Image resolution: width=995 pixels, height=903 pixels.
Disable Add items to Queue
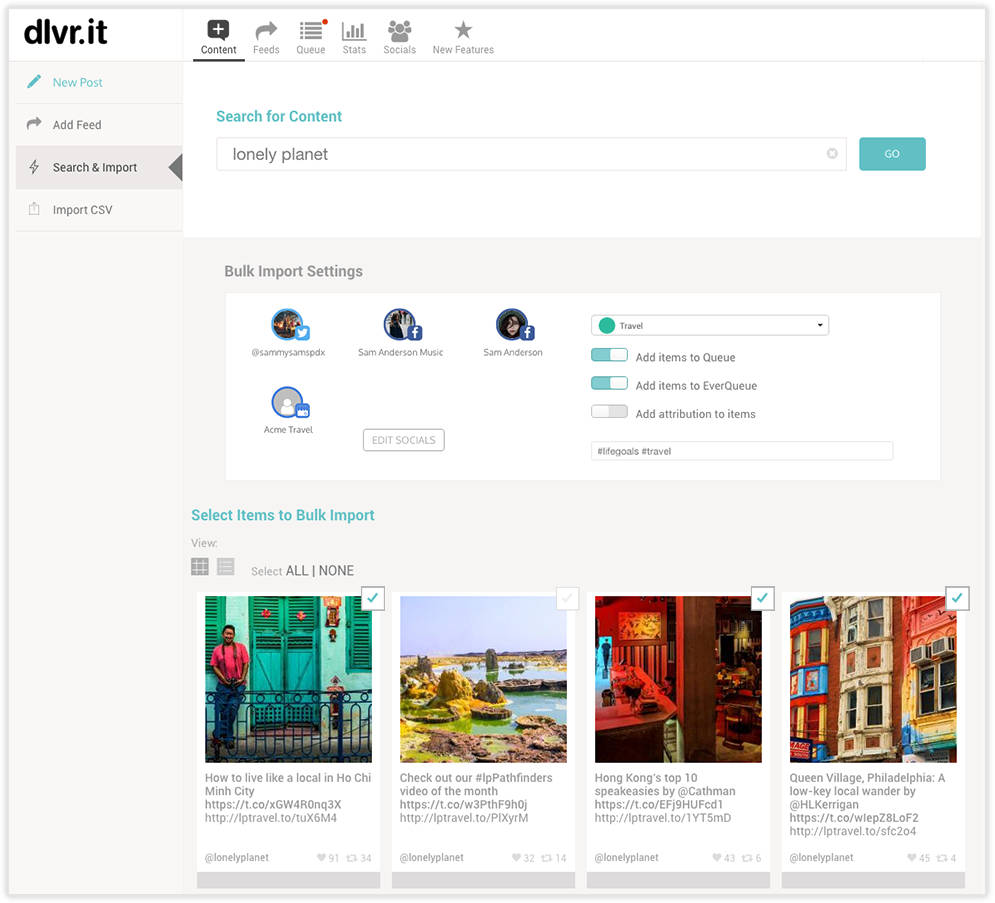[x=611, y=355]
